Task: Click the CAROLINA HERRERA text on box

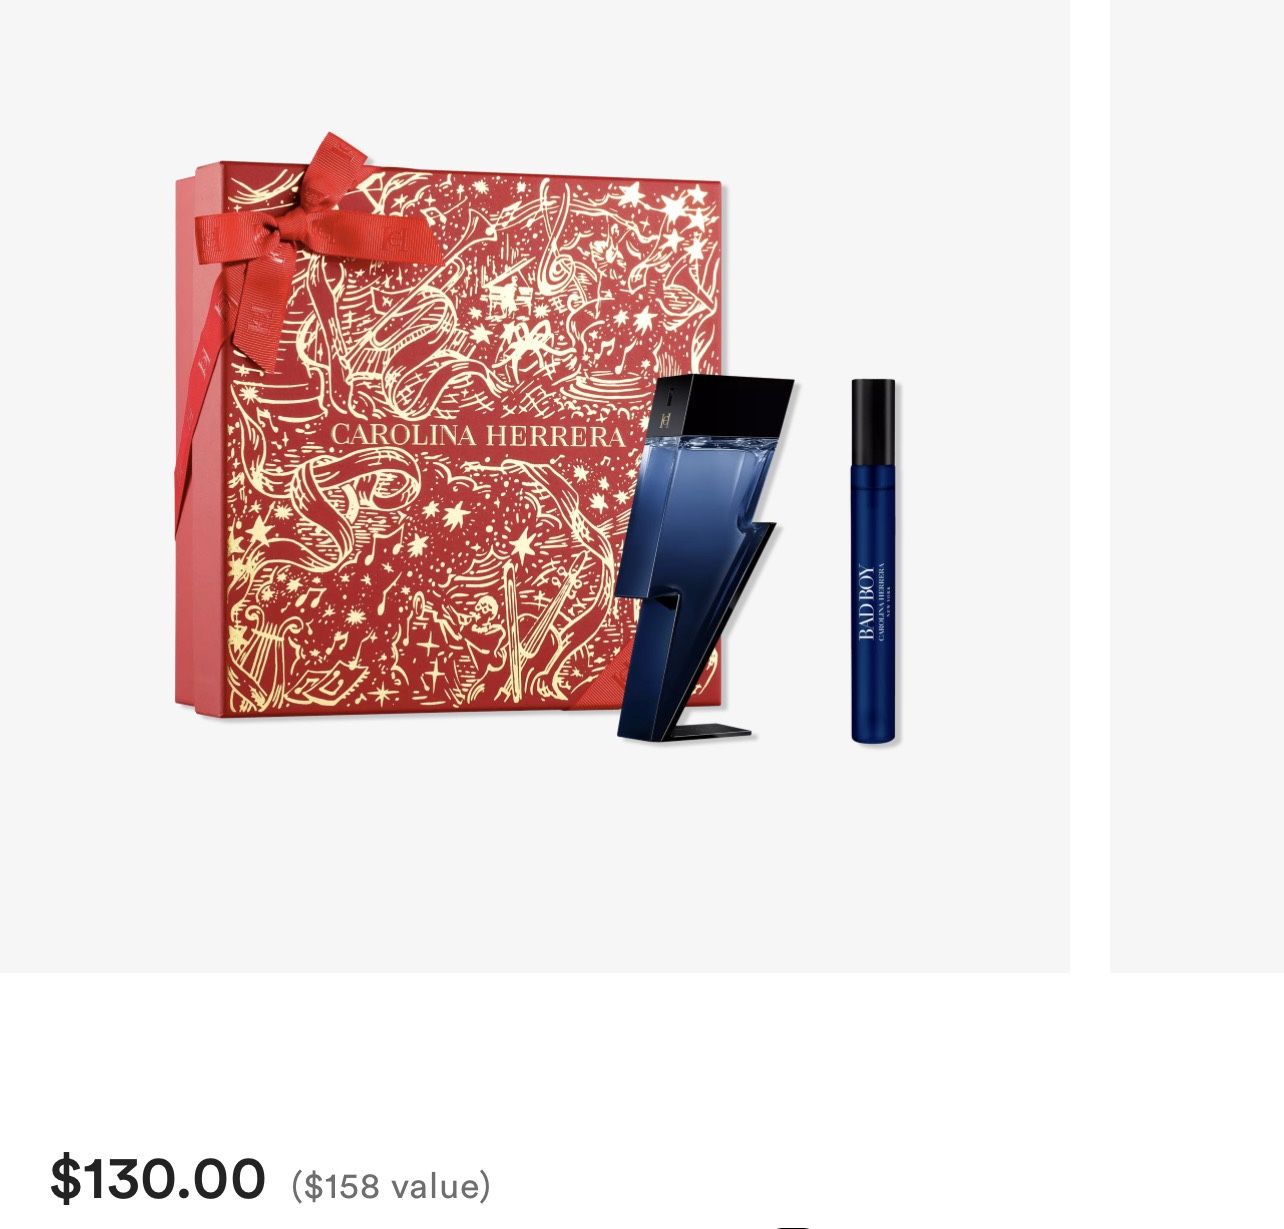Action: [x=477, y=436]
